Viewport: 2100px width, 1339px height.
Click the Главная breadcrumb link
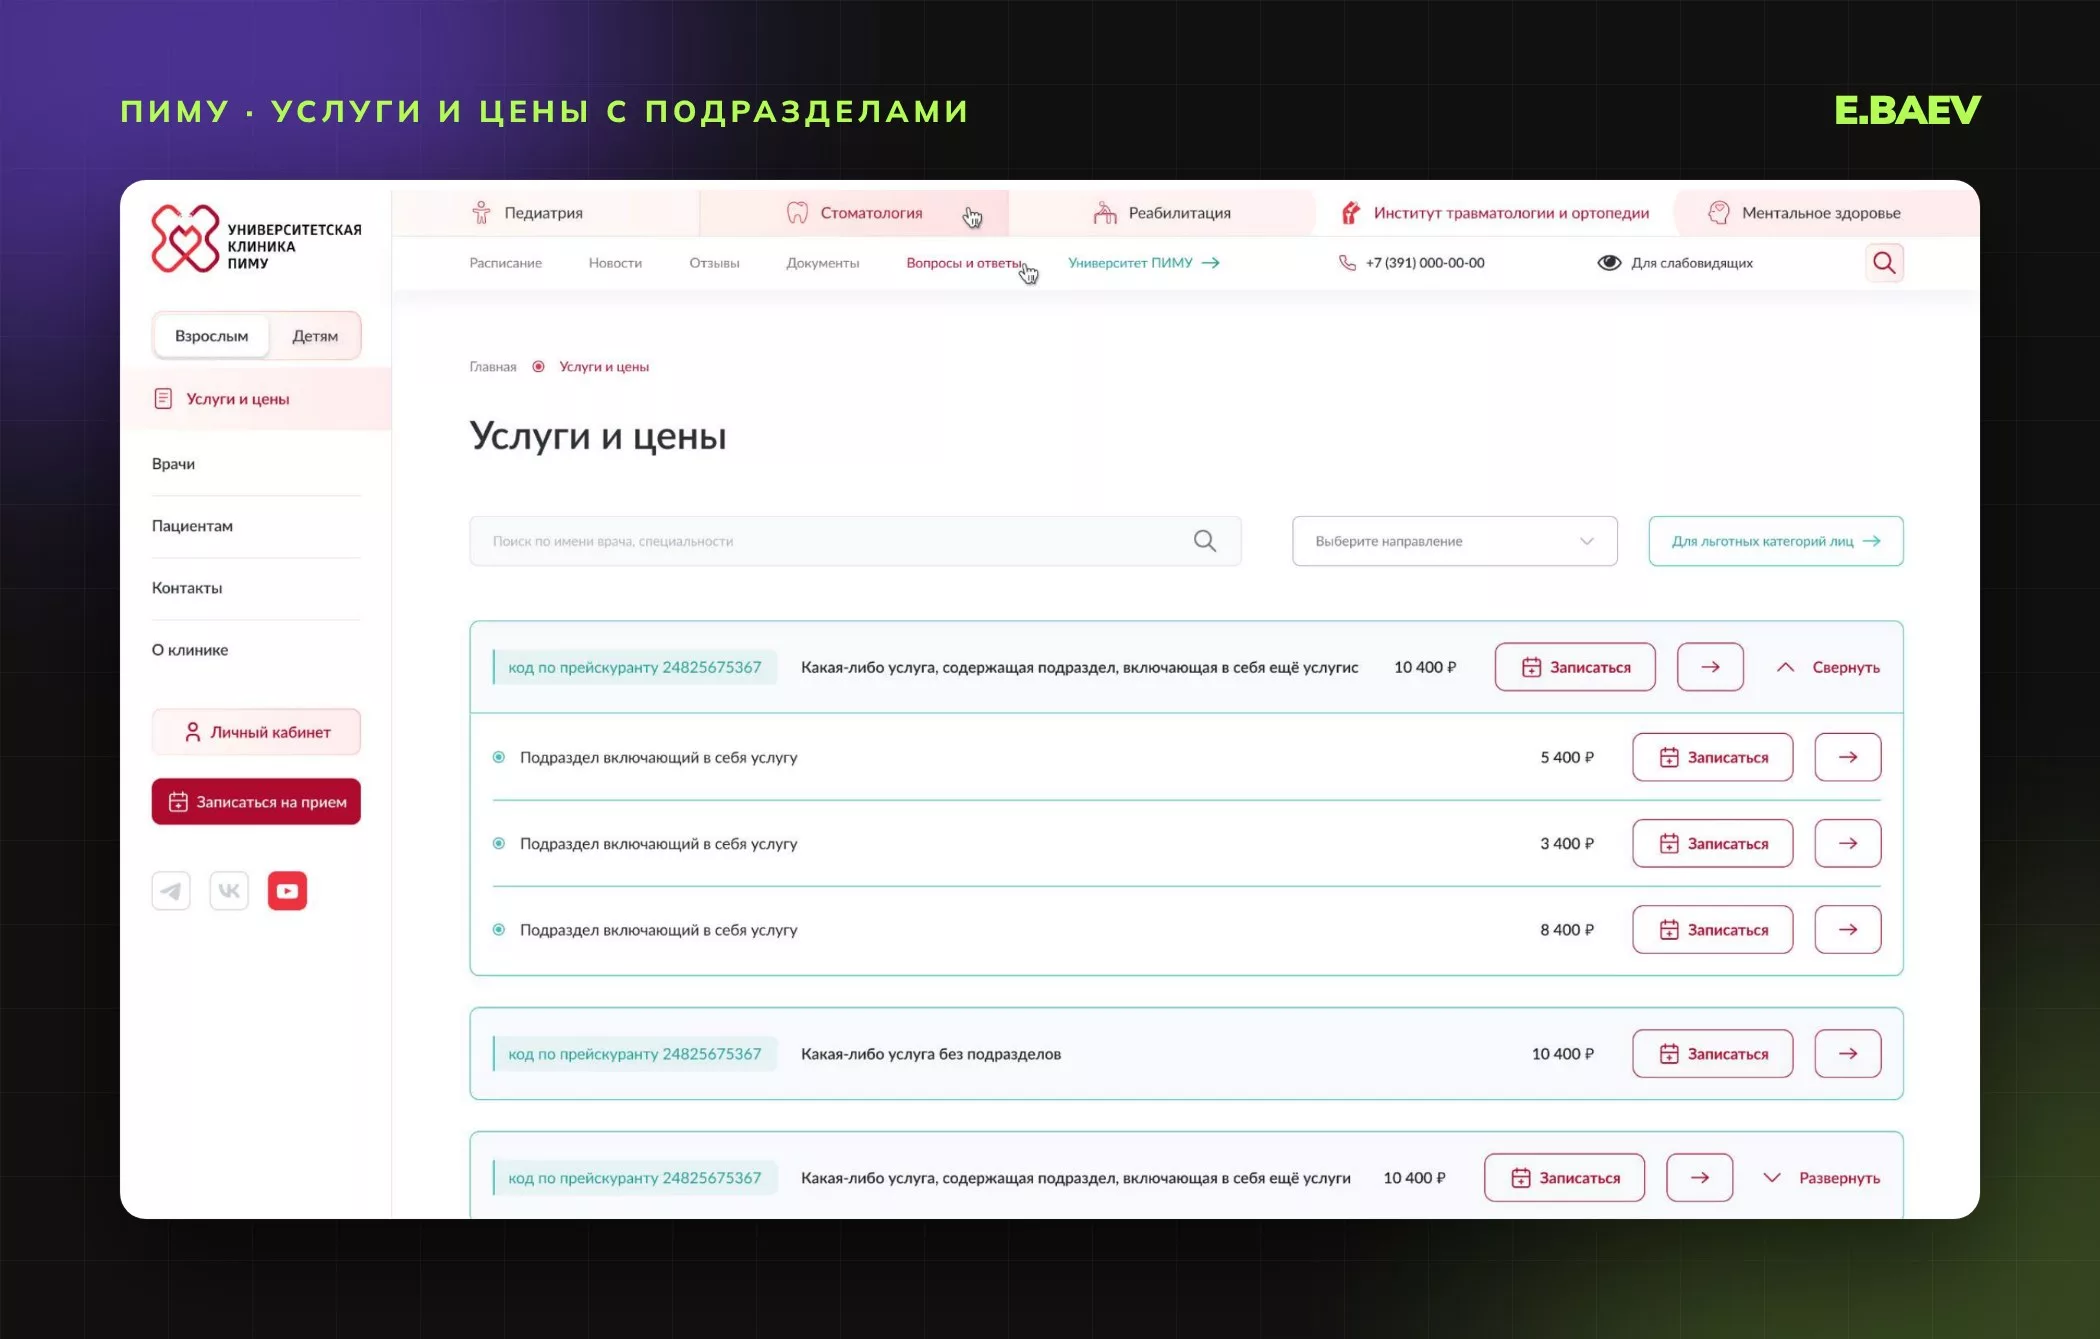point(493,367)
